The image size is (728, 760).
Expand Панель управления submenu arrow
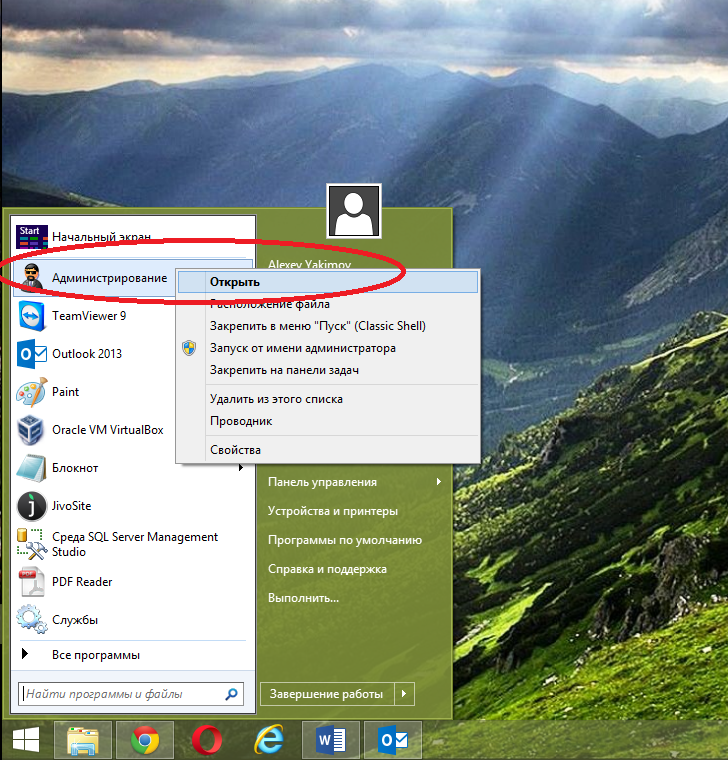click(x=438, y=482)
